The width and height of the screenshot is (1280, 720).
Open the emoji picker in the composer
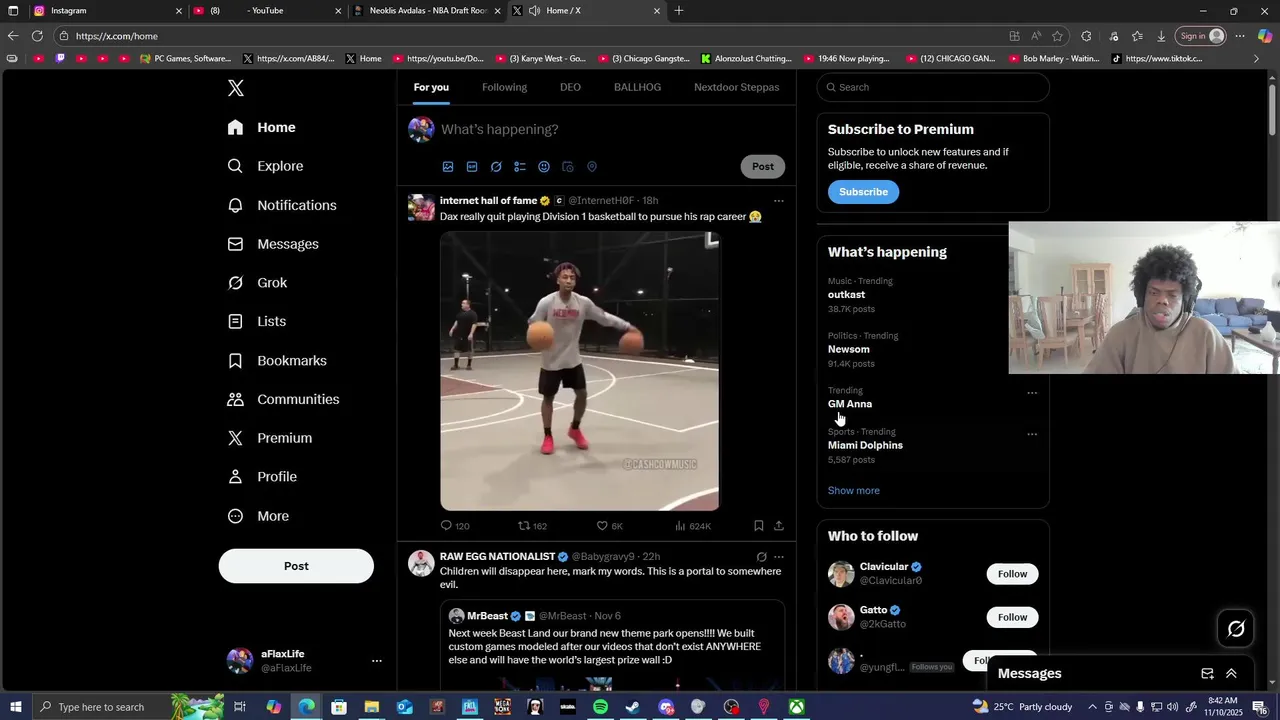(x=544, y=167)
